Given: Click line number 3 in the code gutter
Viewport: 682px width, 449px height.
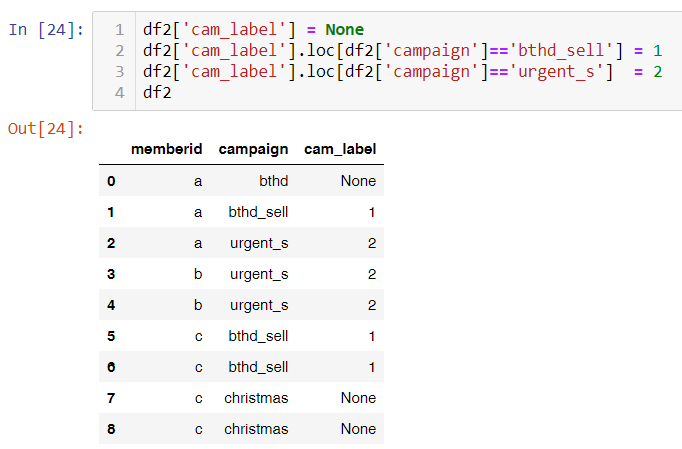Looking at the screenshot, I should pyautogui.click(x=119, y=72).
